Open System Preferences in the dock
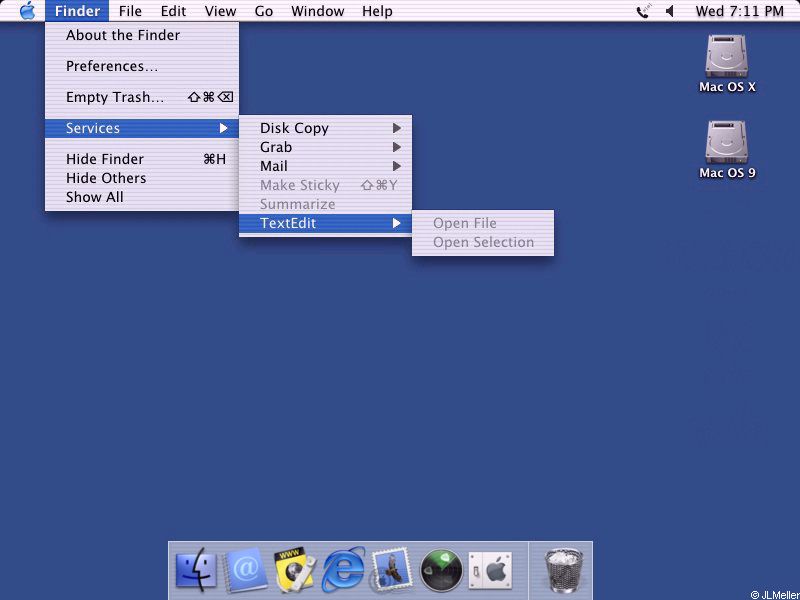Viewport: 800px width, 600px height. (490, 569)
